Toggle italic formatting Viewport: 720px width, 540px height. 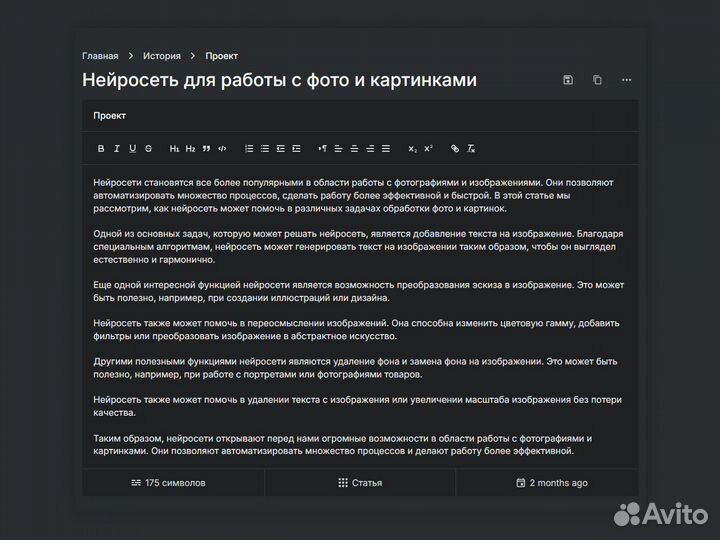pos(117,148)
